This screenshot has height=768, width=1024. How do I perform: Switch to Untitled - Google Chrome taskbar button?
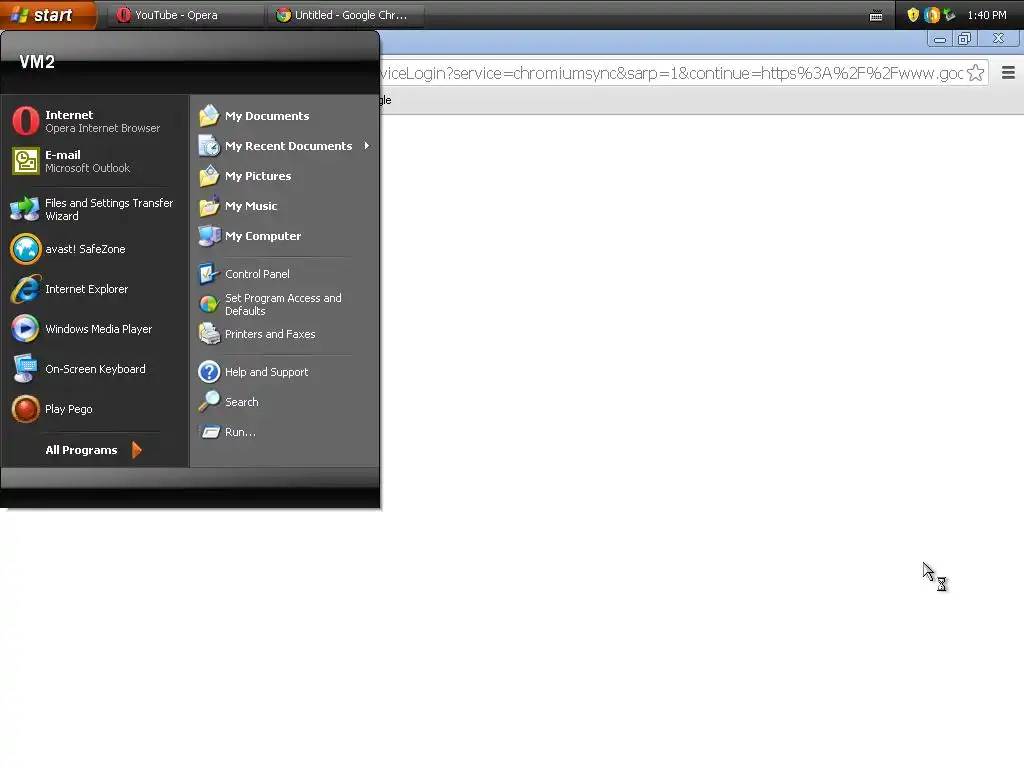tap(345, 15)
